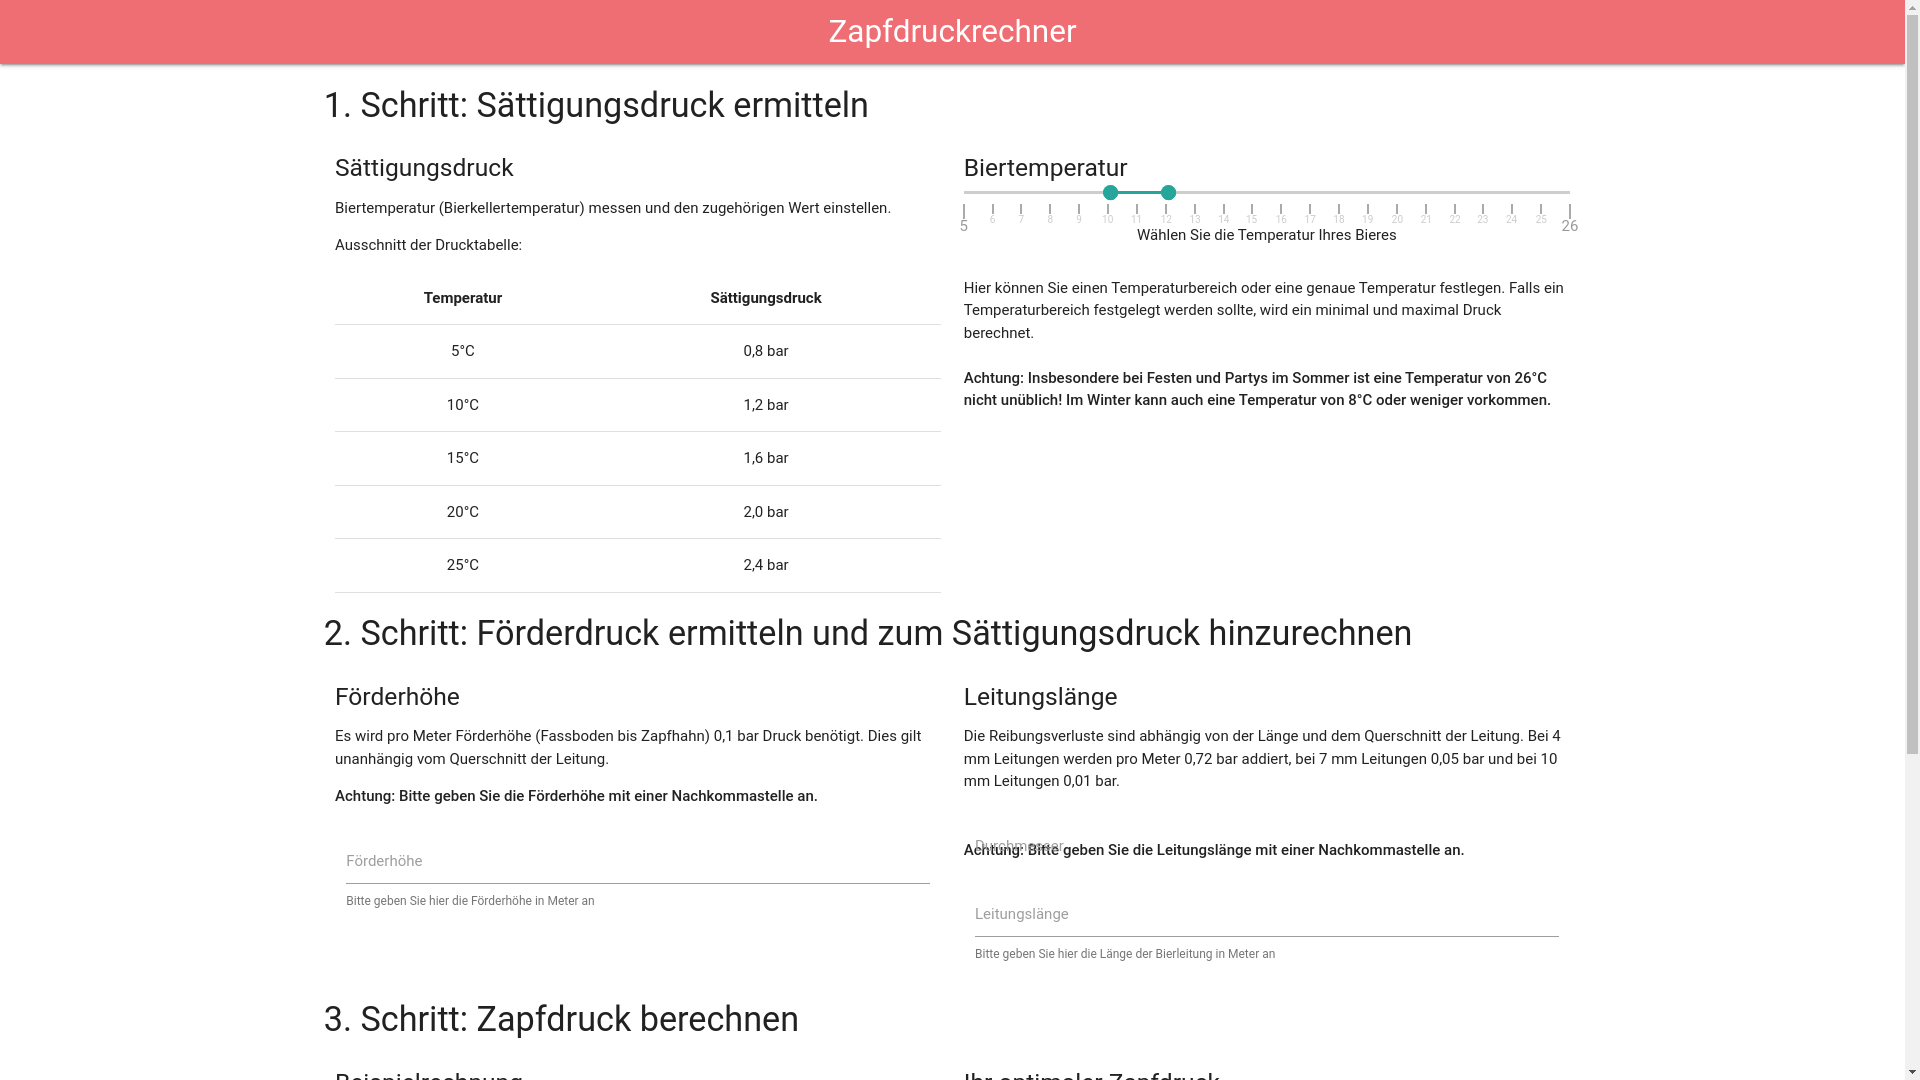
Task: Click the 'Sättigungsdruck' column header
Action: click(766, 298)
